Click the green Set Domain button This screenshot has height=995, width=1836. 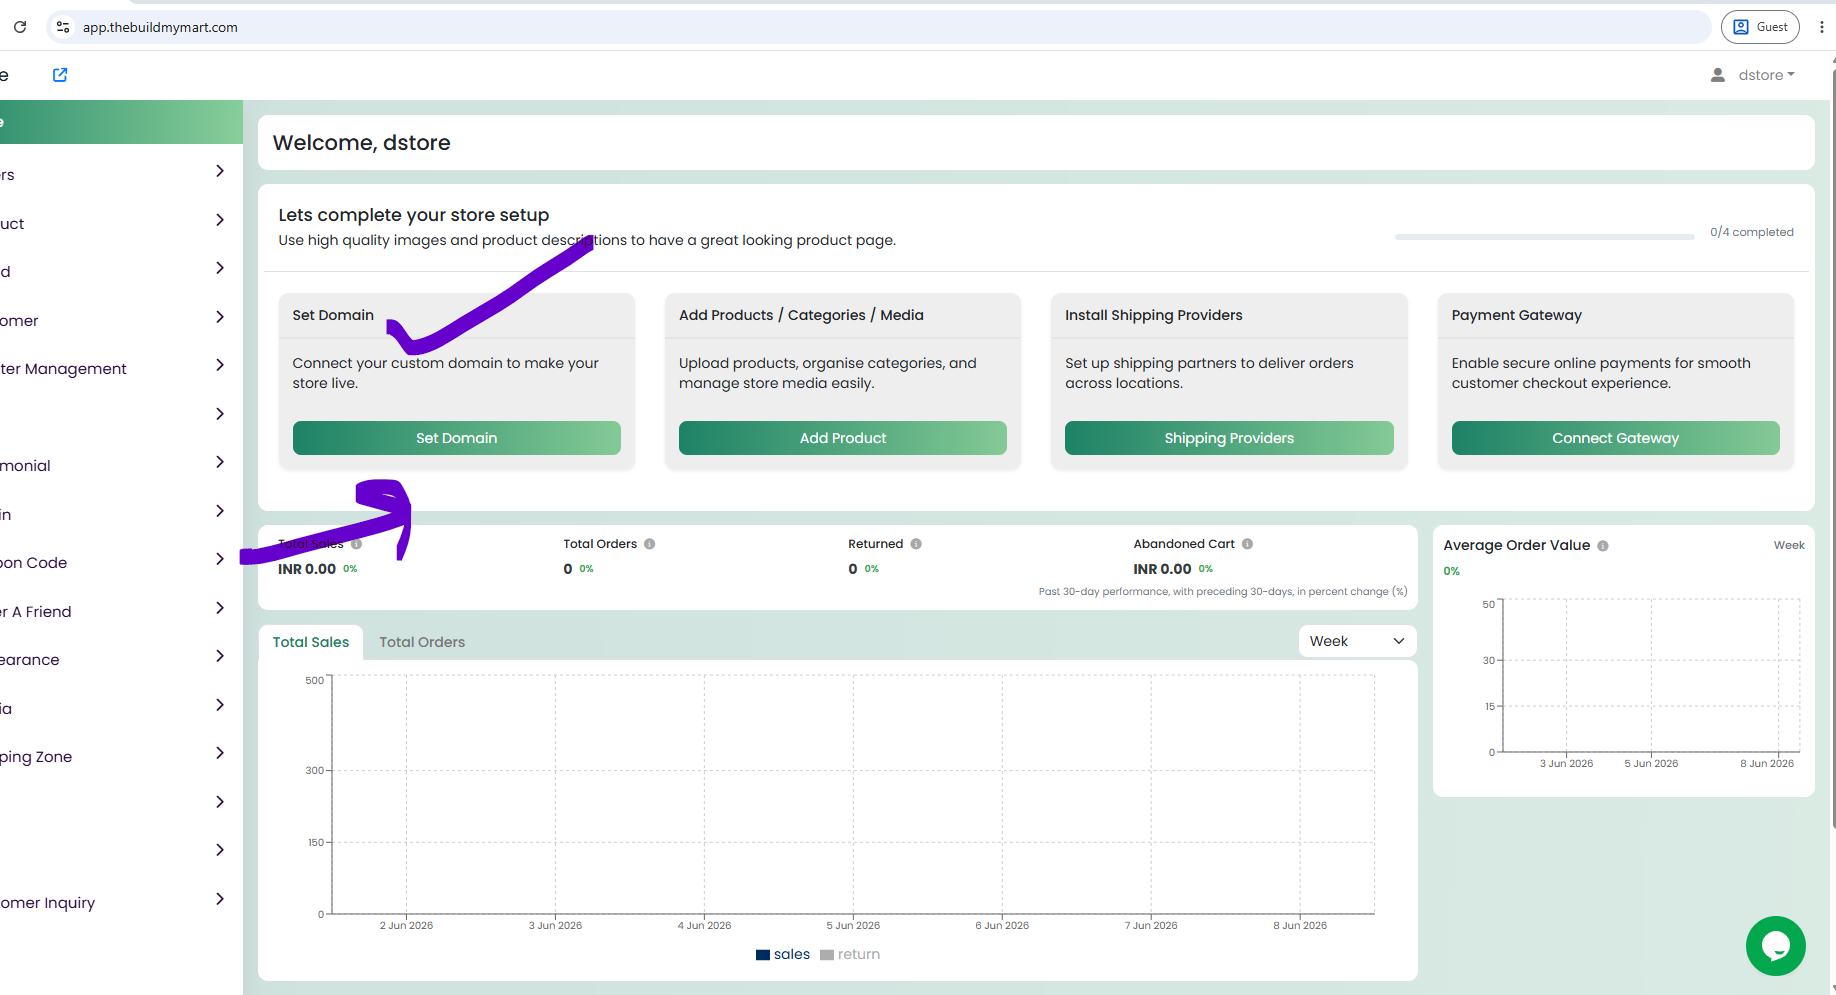pyautogui.click(x=457, y=438)
